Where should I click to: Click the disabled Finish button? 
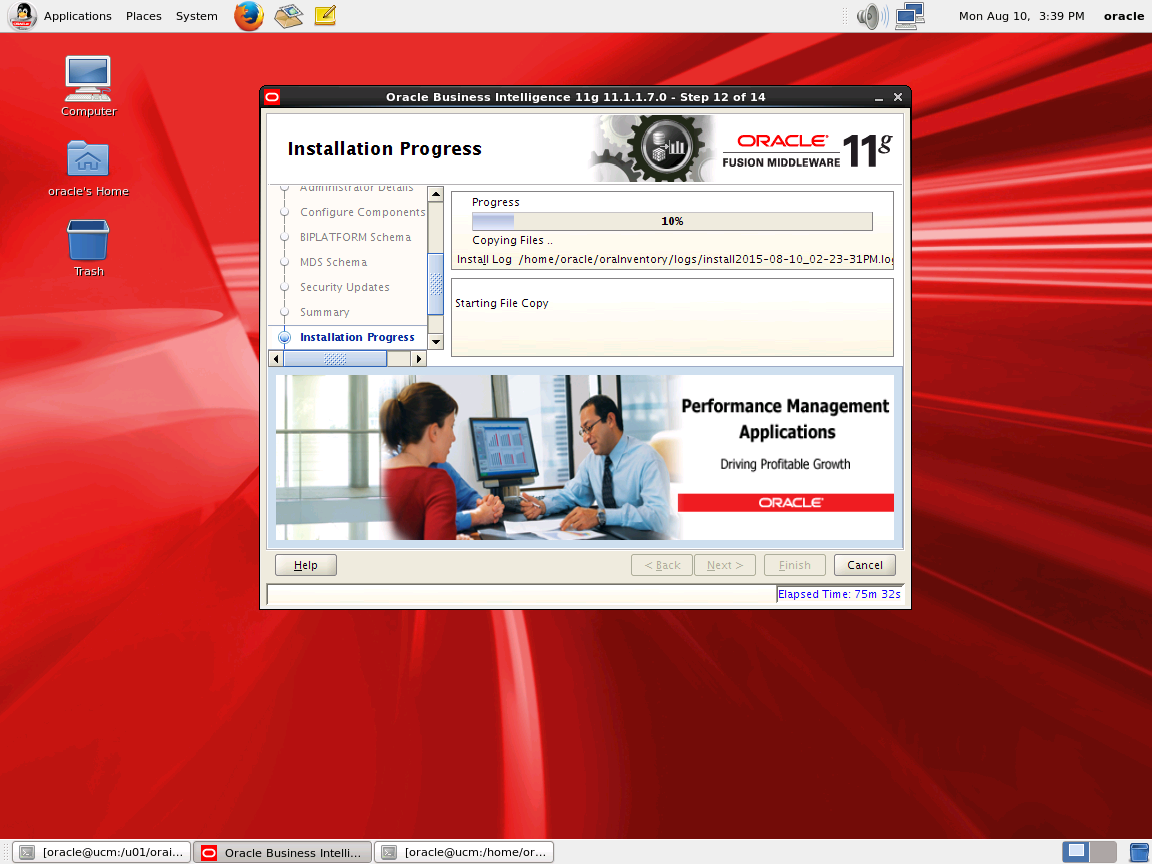(x=795, y=565)
